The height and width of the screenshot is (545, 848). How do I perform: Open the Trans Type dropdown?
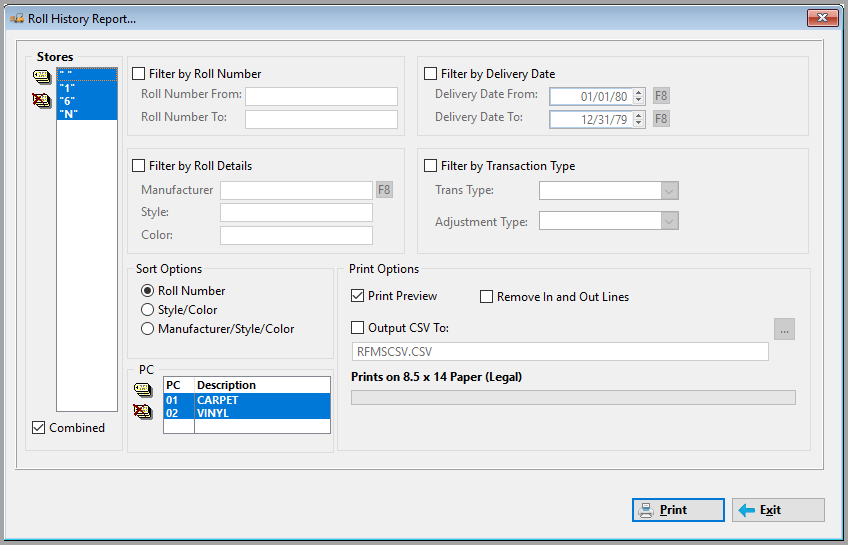click(670, 191)
